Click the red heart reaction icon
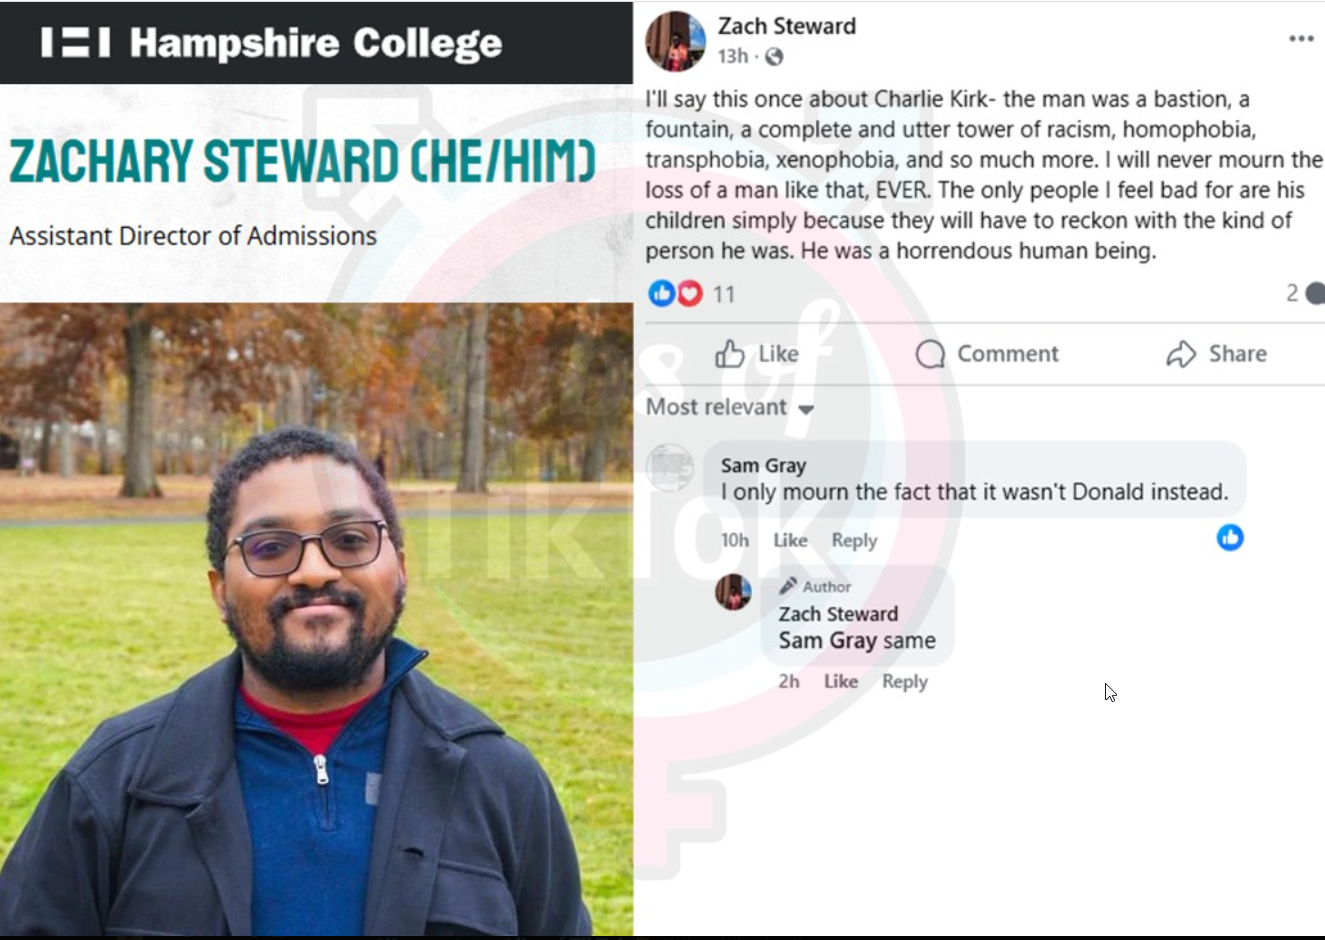Image resolution: width=1325 pixels, height=940 pixels. [690, 293]
